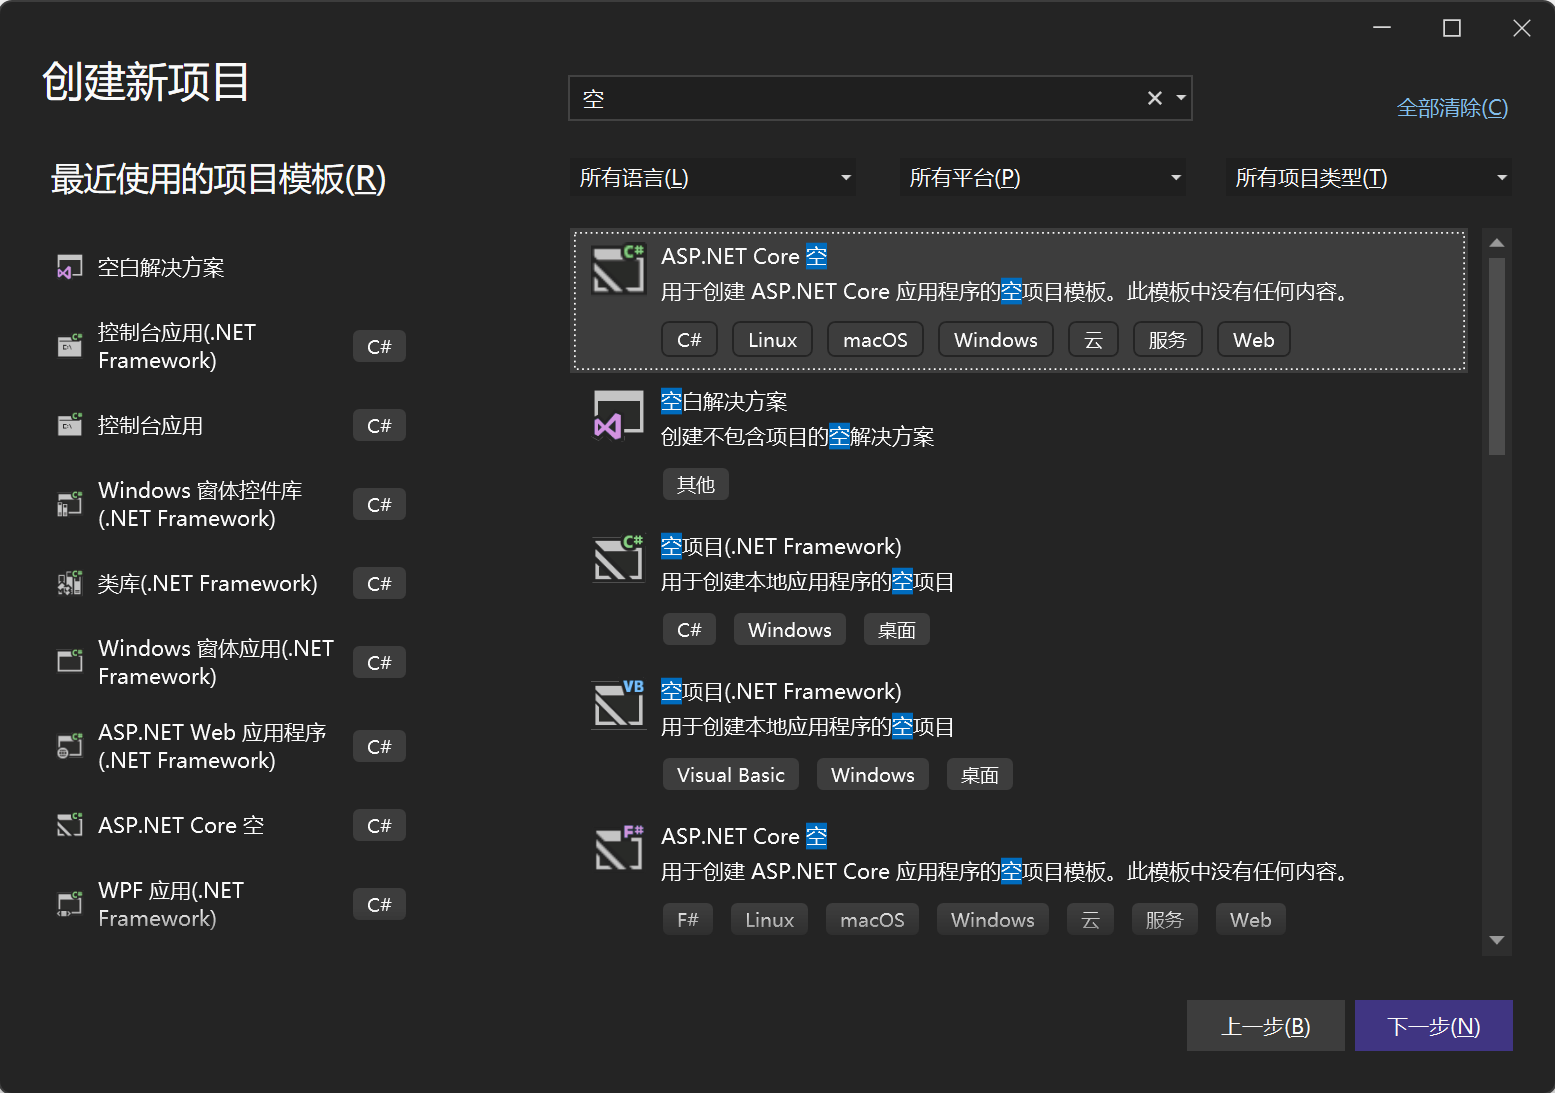Click the Visual Basic tag on VB 空项目 result
Screen dimensions: 1555x1093
[x=731, y=775]
